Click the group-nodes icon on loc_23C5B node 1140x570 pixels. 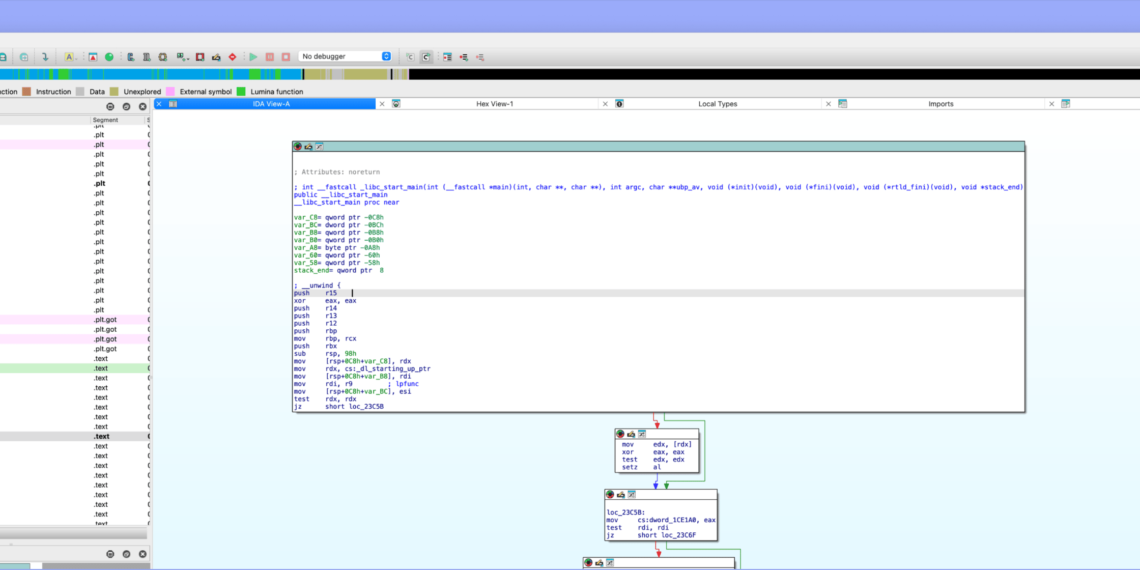[630, 495]
